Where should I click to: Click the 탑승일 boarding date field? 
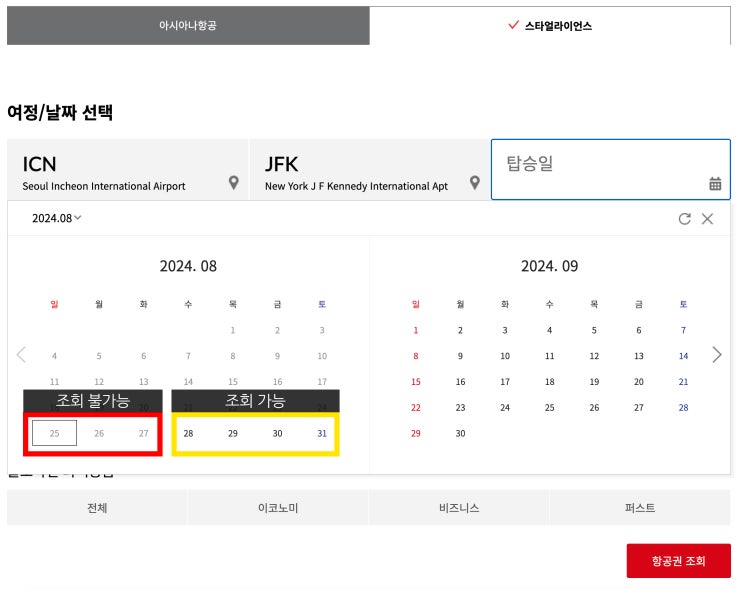pos(611,170)
